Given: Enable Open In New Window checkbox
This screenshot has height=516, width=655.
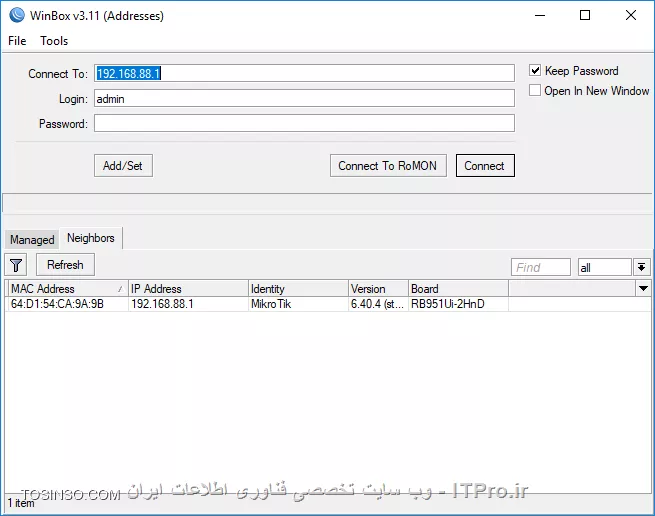Looking at the screenshot, I should tap(535, 90).
